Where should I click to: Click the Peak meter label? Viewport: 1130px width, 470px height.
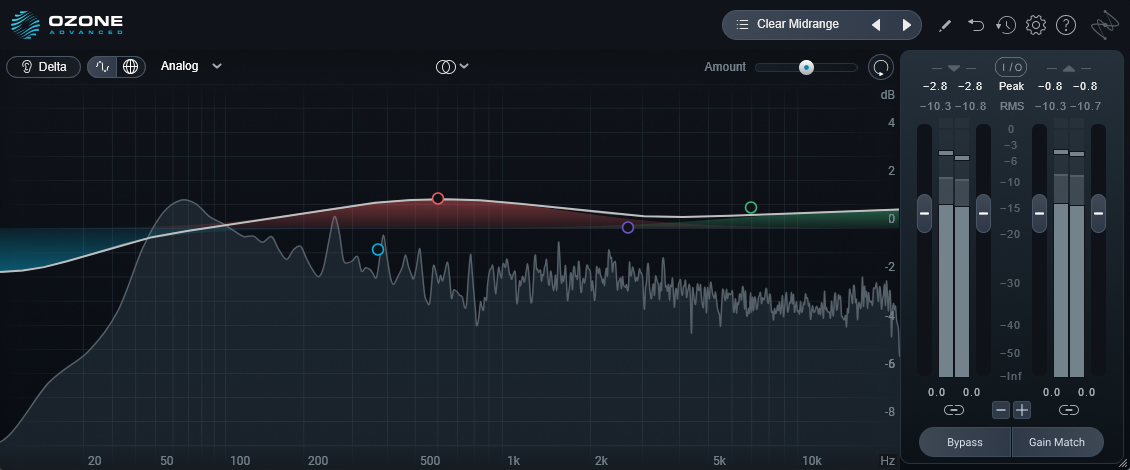1011,87
